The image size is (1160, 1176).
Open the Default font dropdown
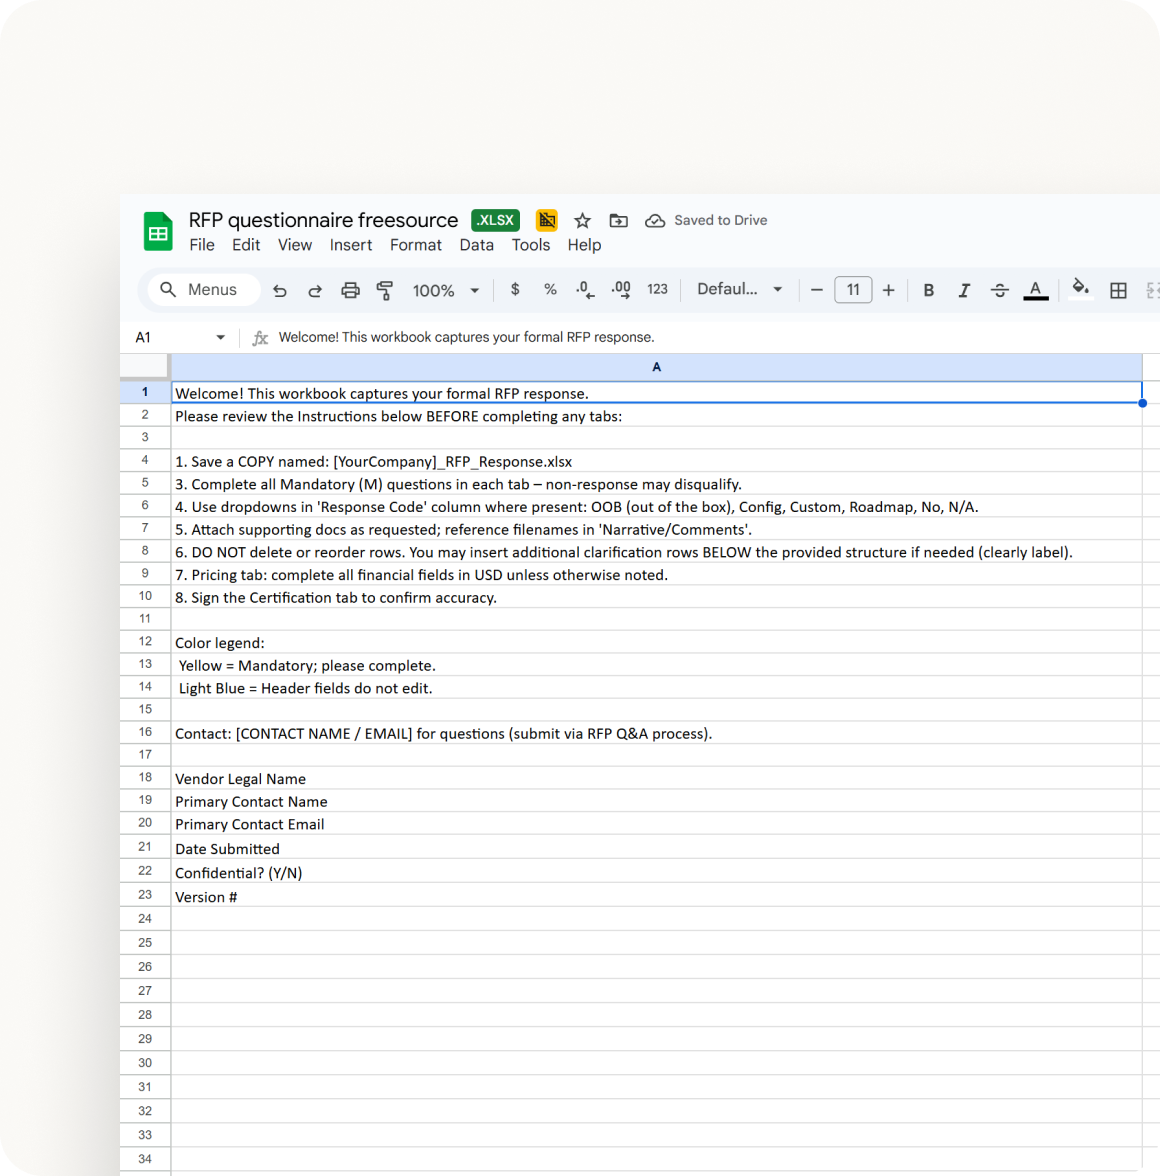[740, 290]
